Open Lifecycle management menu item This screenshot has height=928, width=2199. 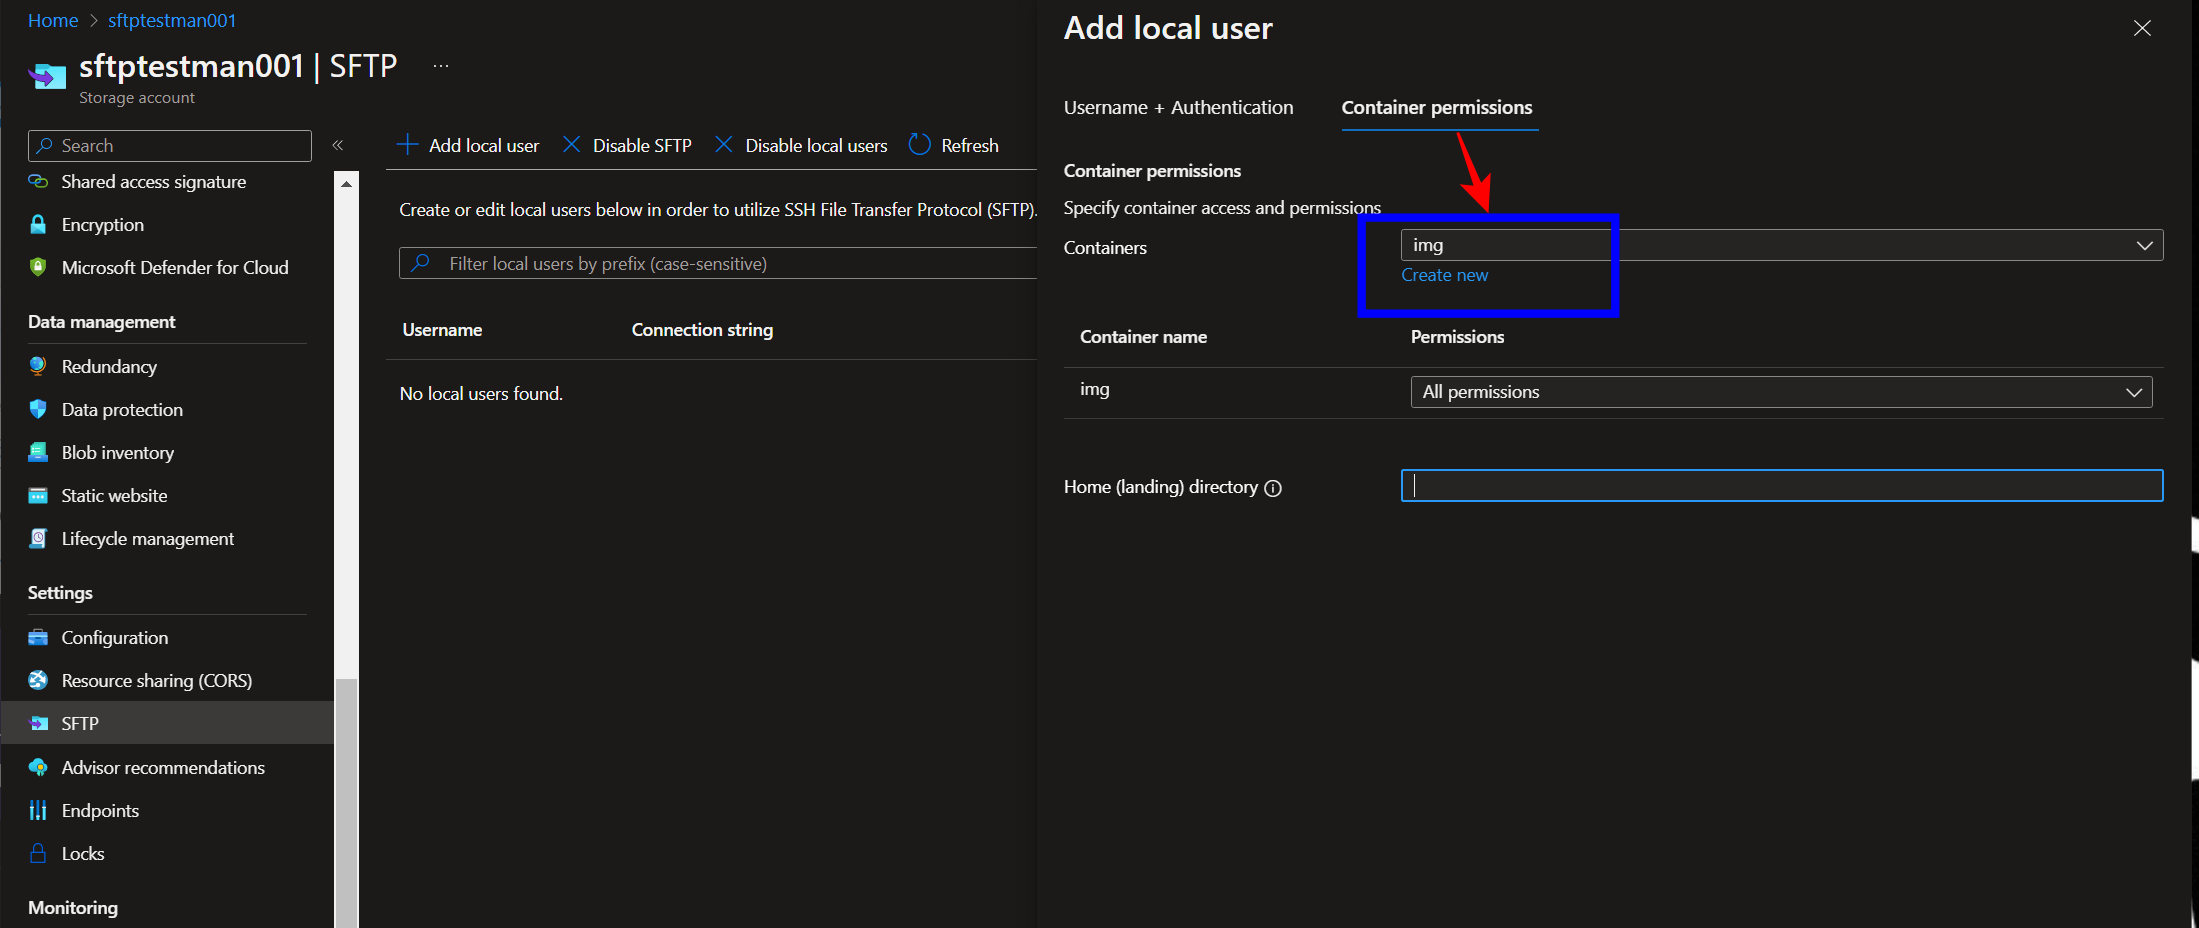click(148, 538)
